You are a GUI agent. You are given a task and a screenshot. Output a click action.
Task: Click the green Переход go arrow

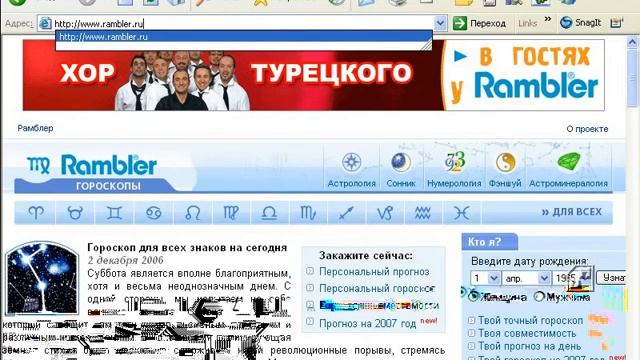click(460, 23)
